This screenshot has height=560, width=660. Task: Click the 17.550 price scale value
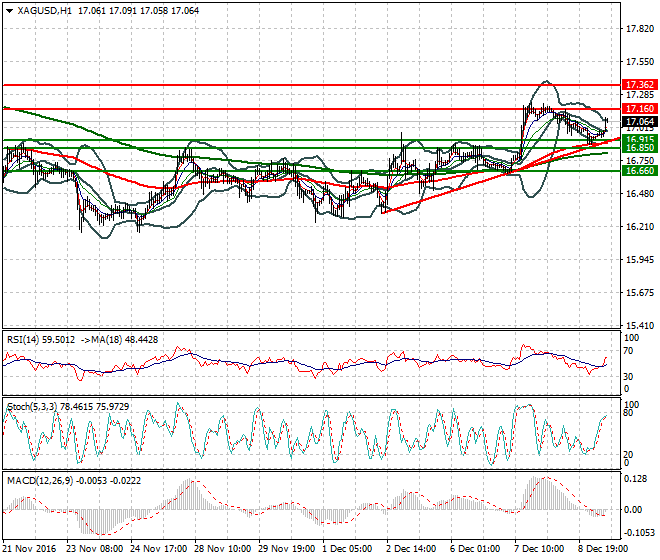click(x=640, y=61)
